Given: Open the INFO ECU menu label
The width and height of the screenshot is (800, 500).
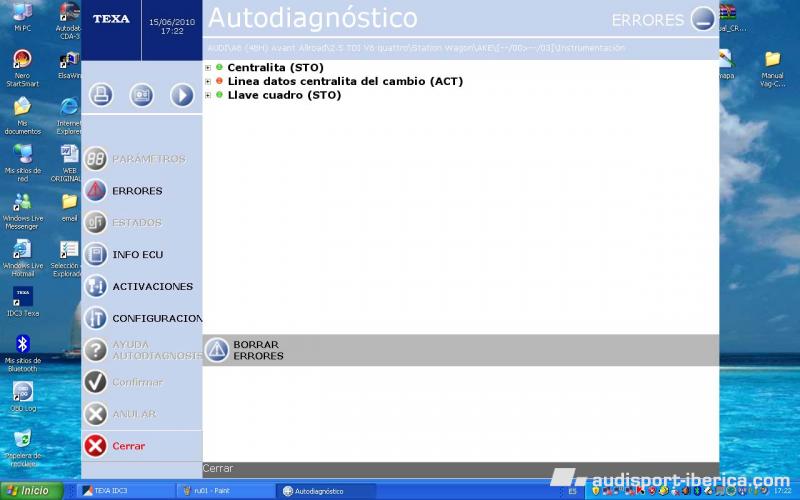Looking at the screenshot, I should [x=138, y=255].
